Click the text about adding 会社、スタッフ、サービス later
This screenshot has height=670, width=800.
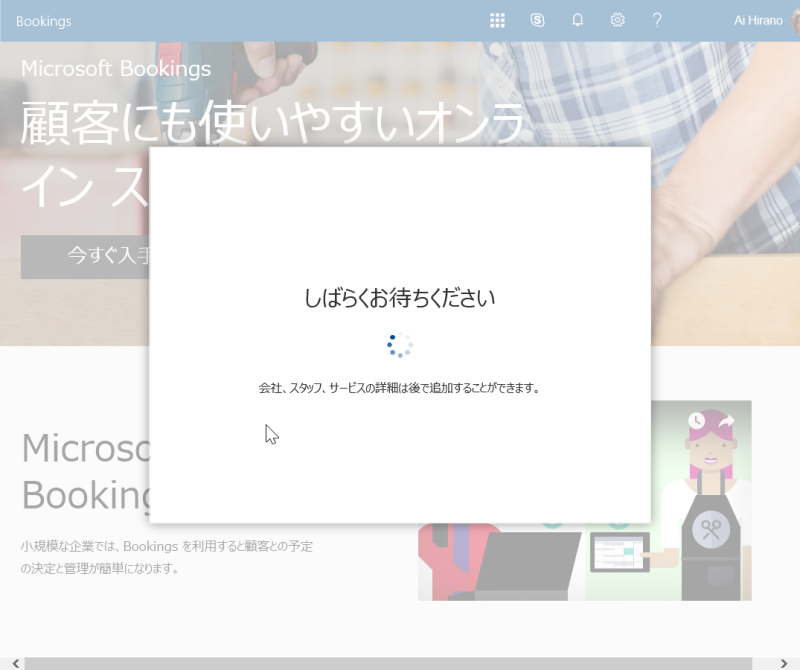[x=399, y=388]
